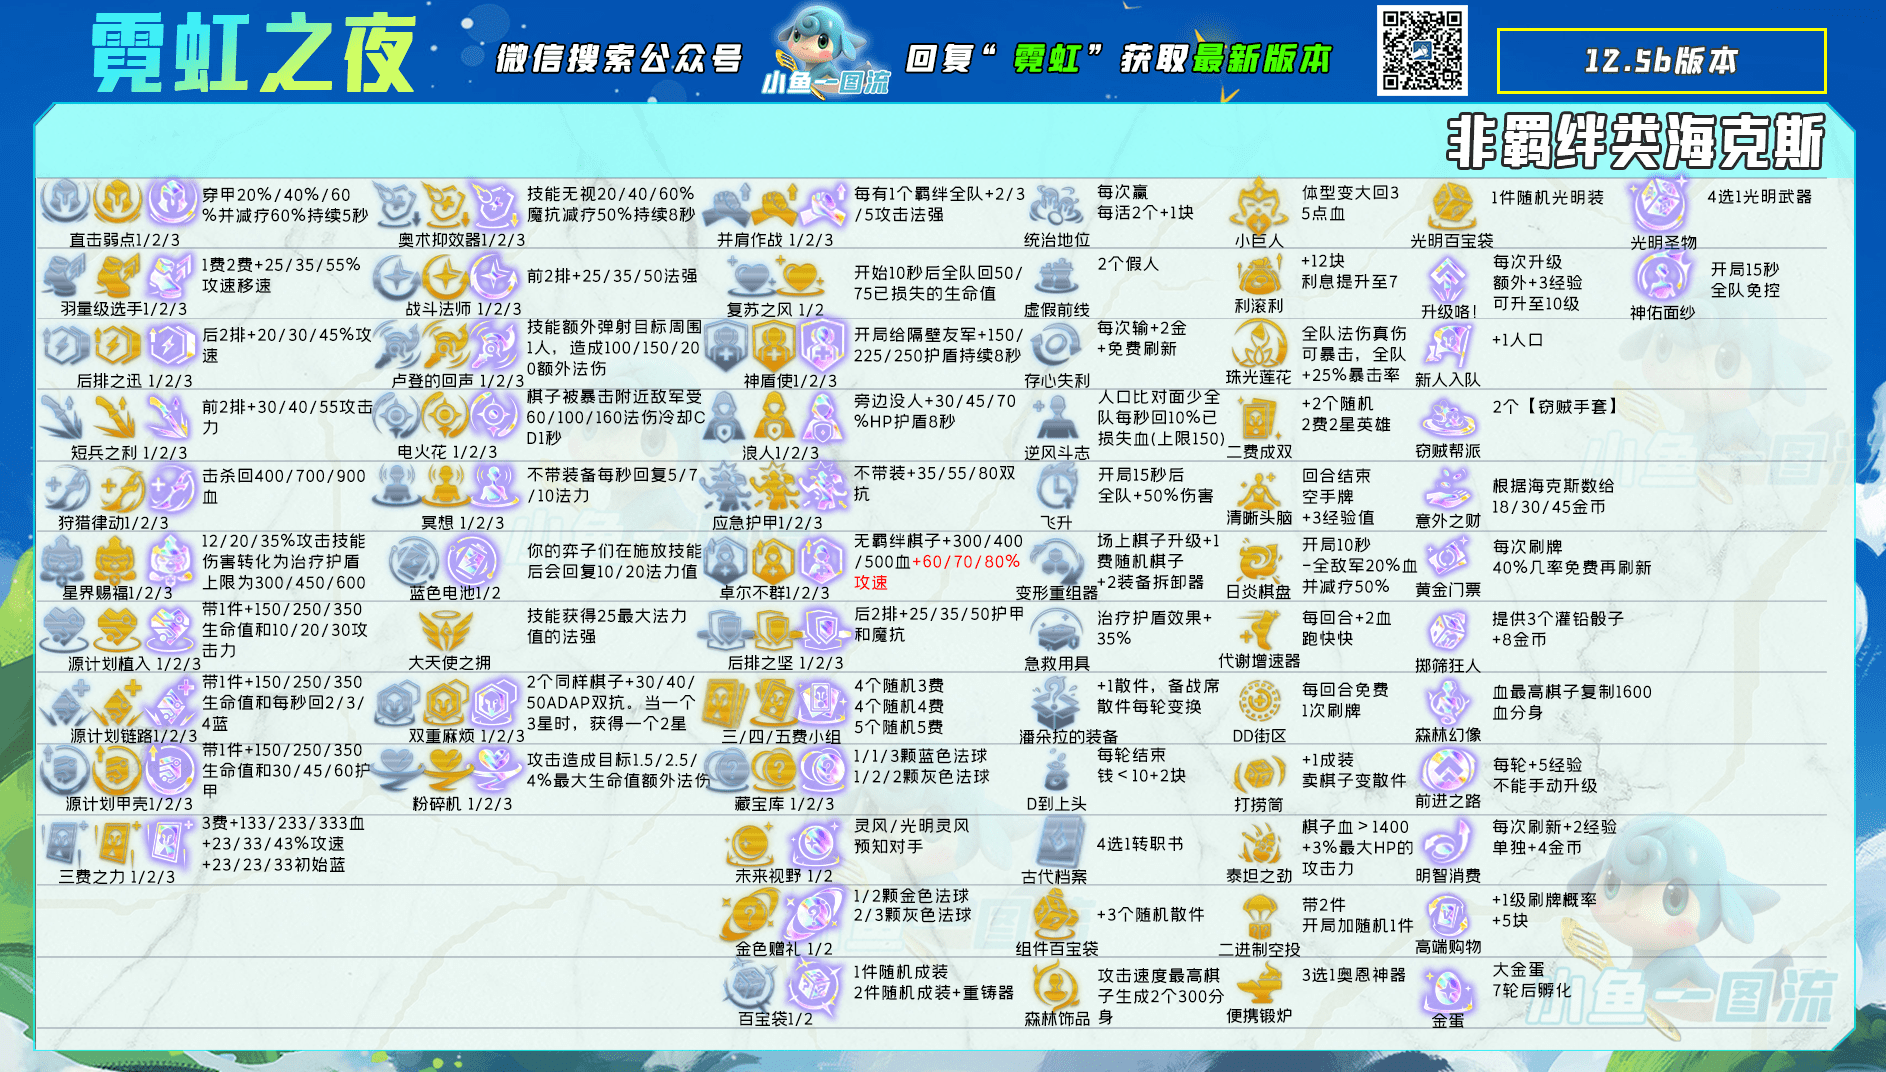Click the 统治地位 augment icon
The height and width of the screenshot is (1072, 1886).
click(1056, 205)
